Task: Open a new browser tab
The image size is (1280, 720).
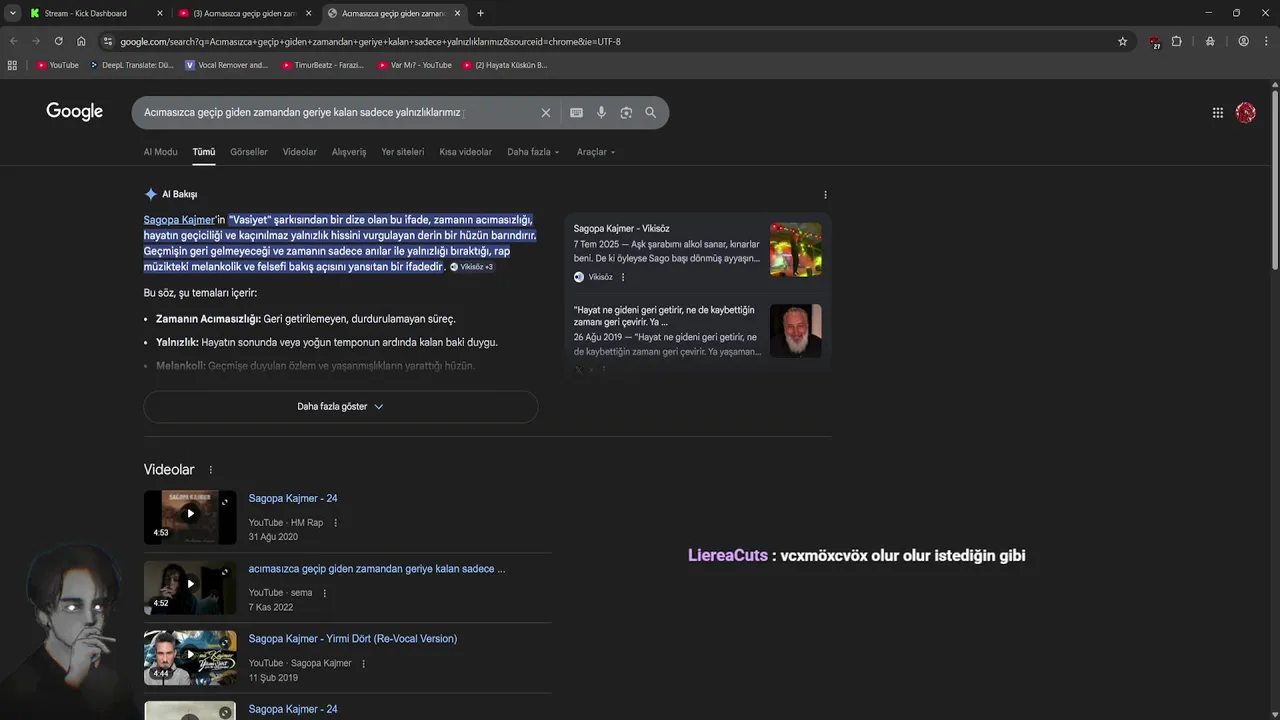Action: tap(480, 13)
